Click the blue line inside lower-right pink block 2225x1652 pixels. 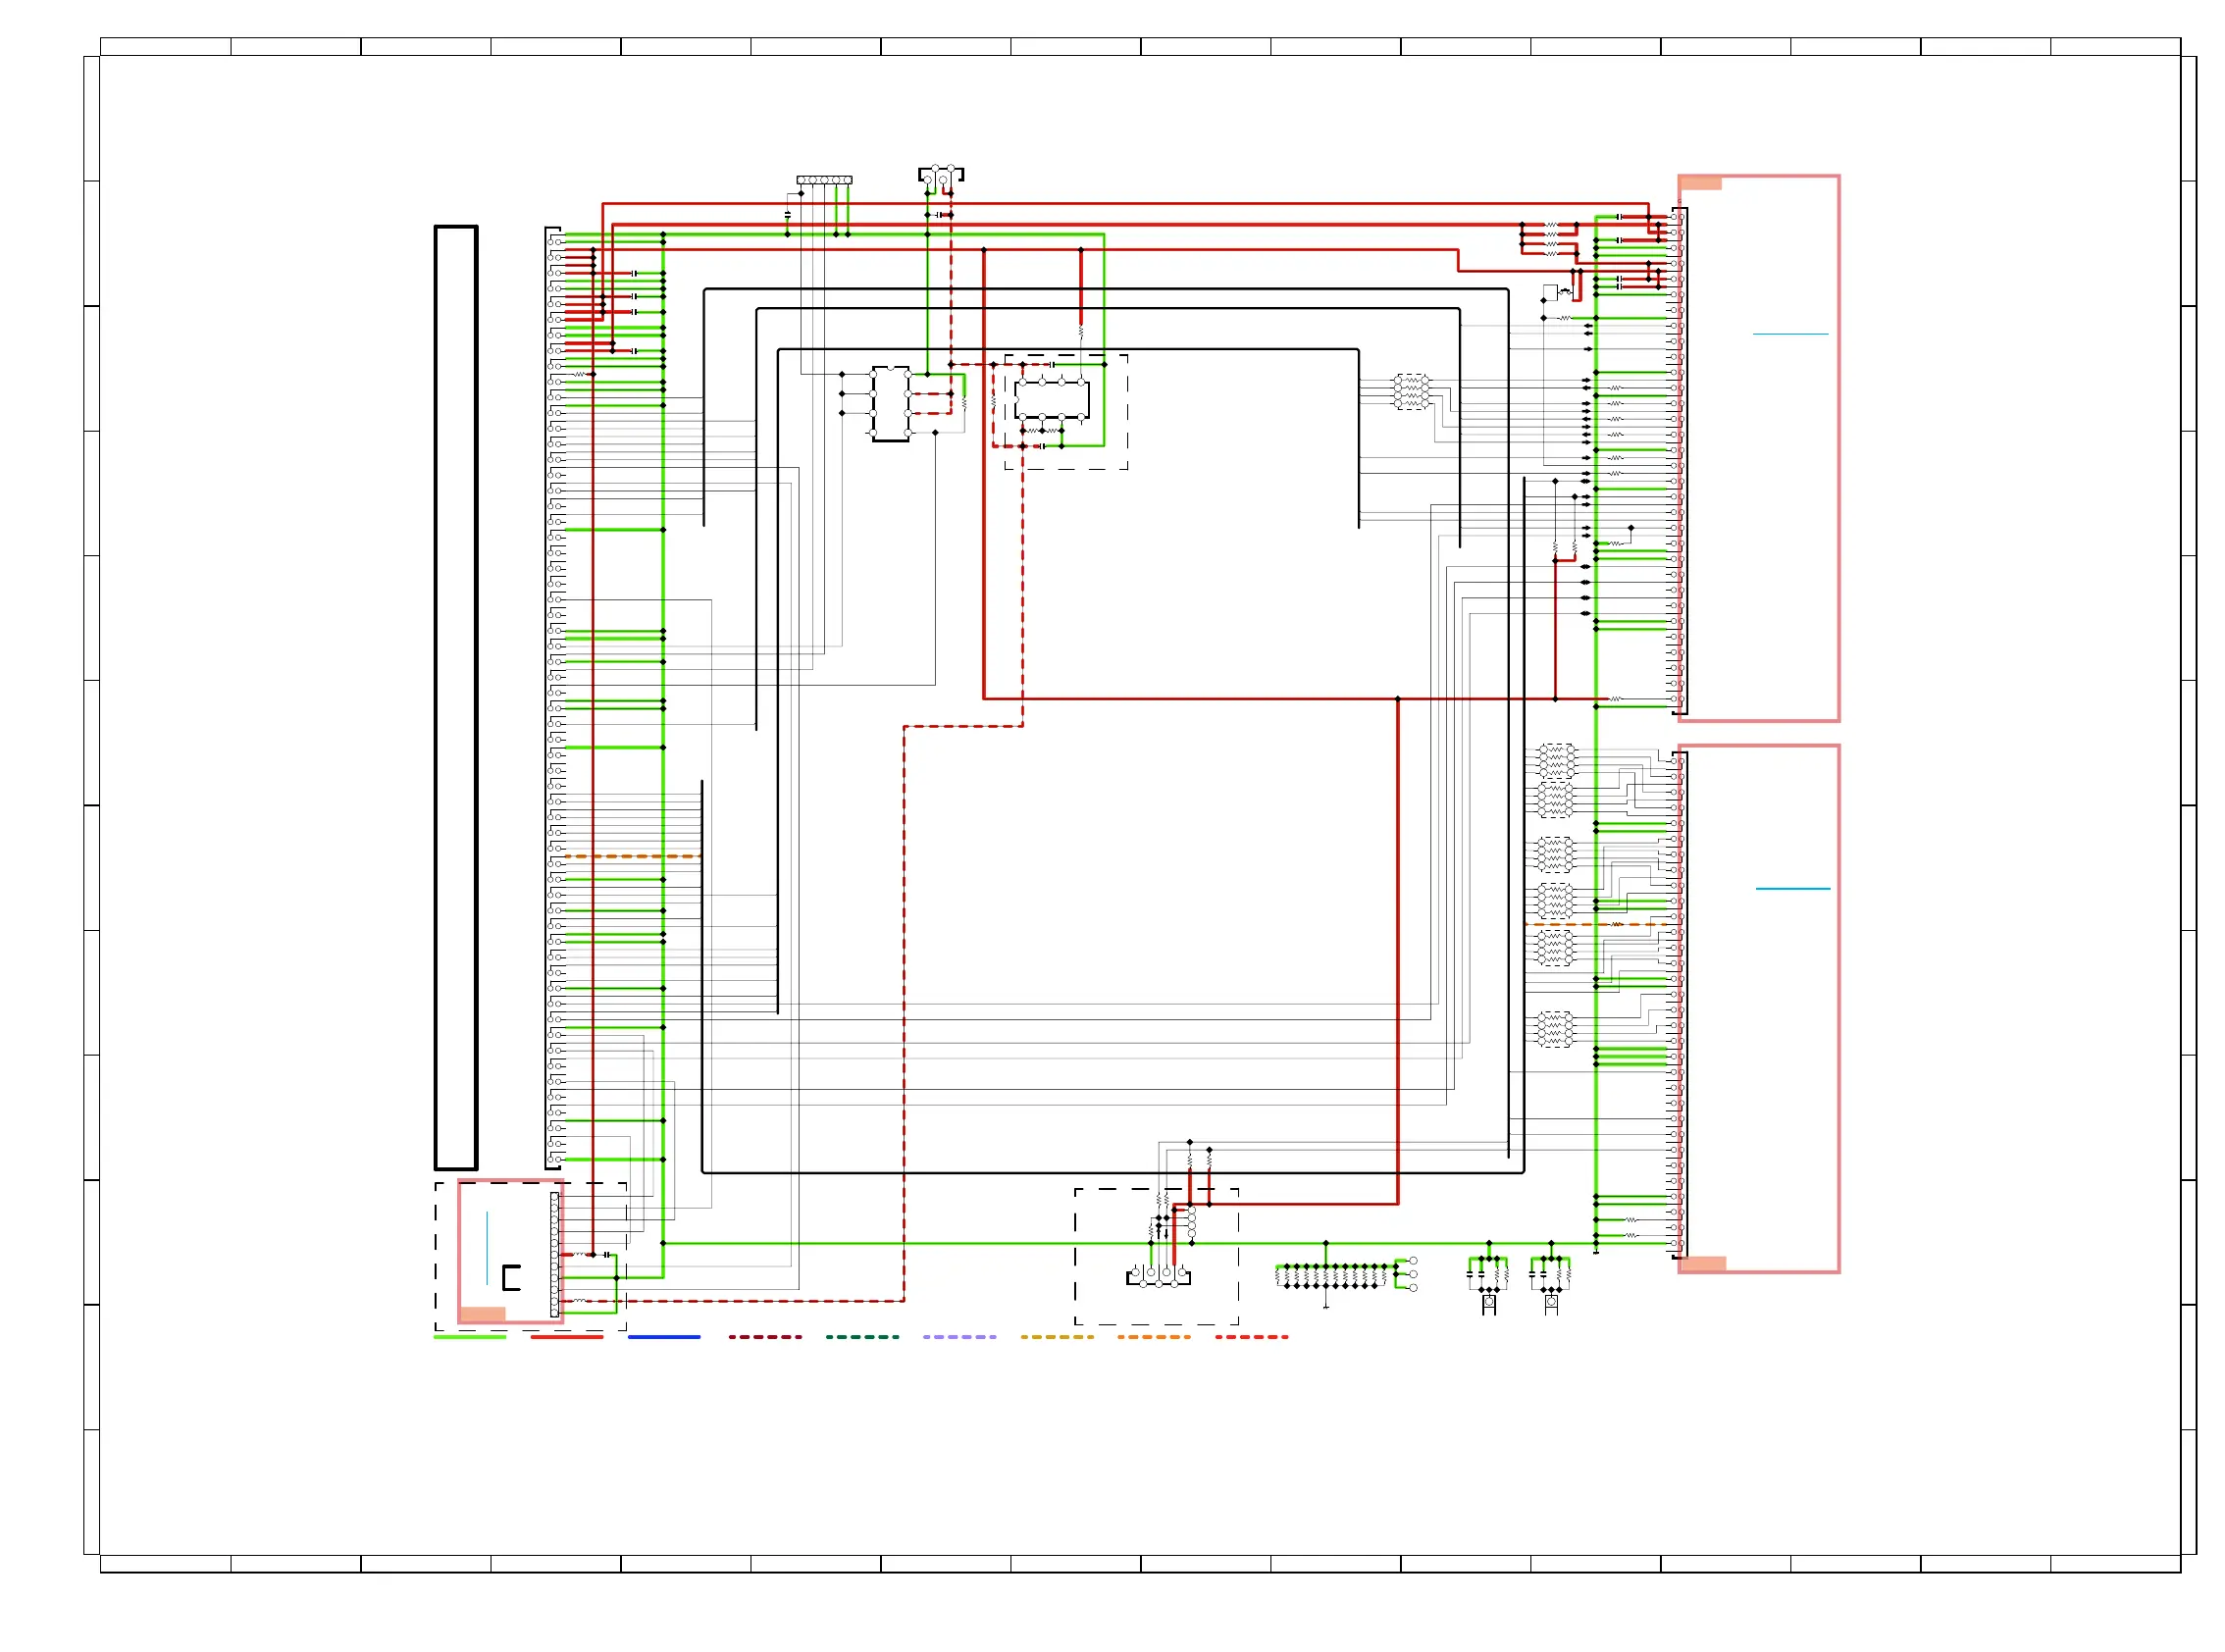(1792, 888)
